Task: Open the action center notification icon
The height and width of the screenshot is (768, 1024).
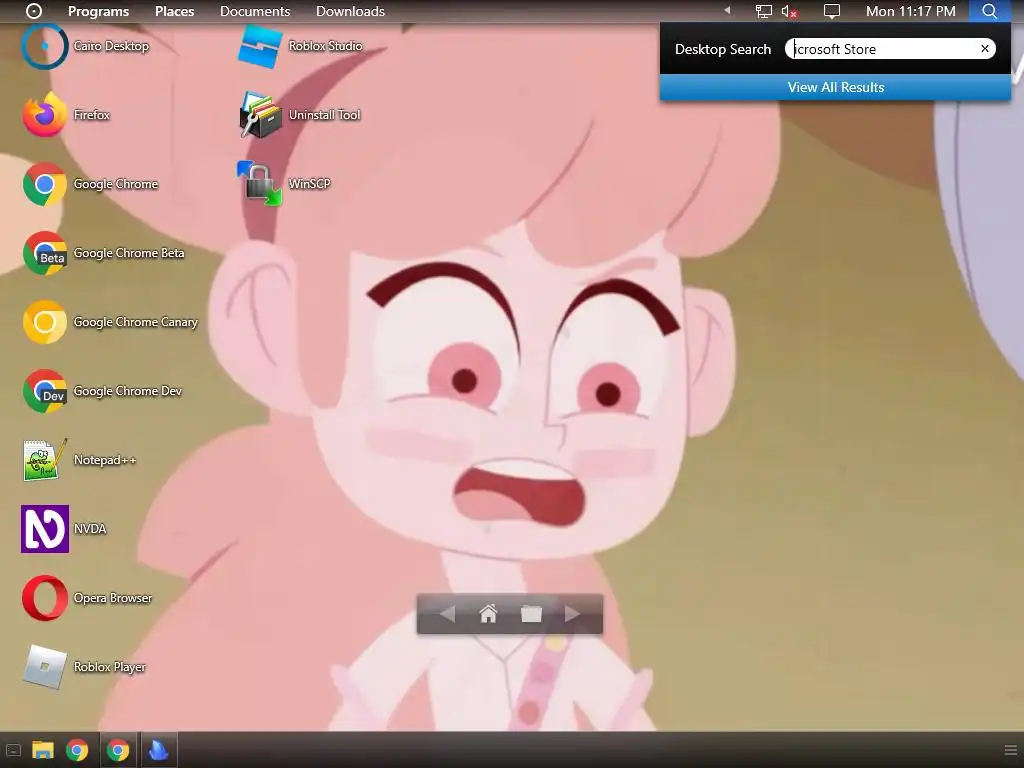Action: pyautogui.click(x=831, y=11)
